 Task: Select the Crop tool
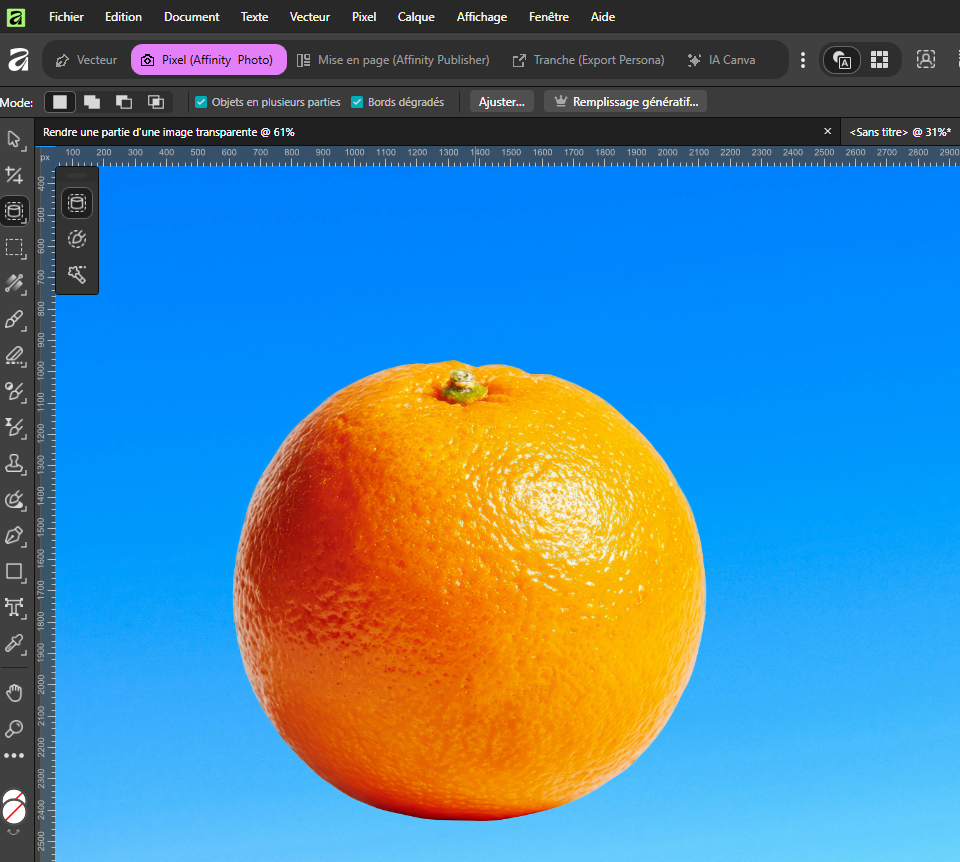[14, 175]
